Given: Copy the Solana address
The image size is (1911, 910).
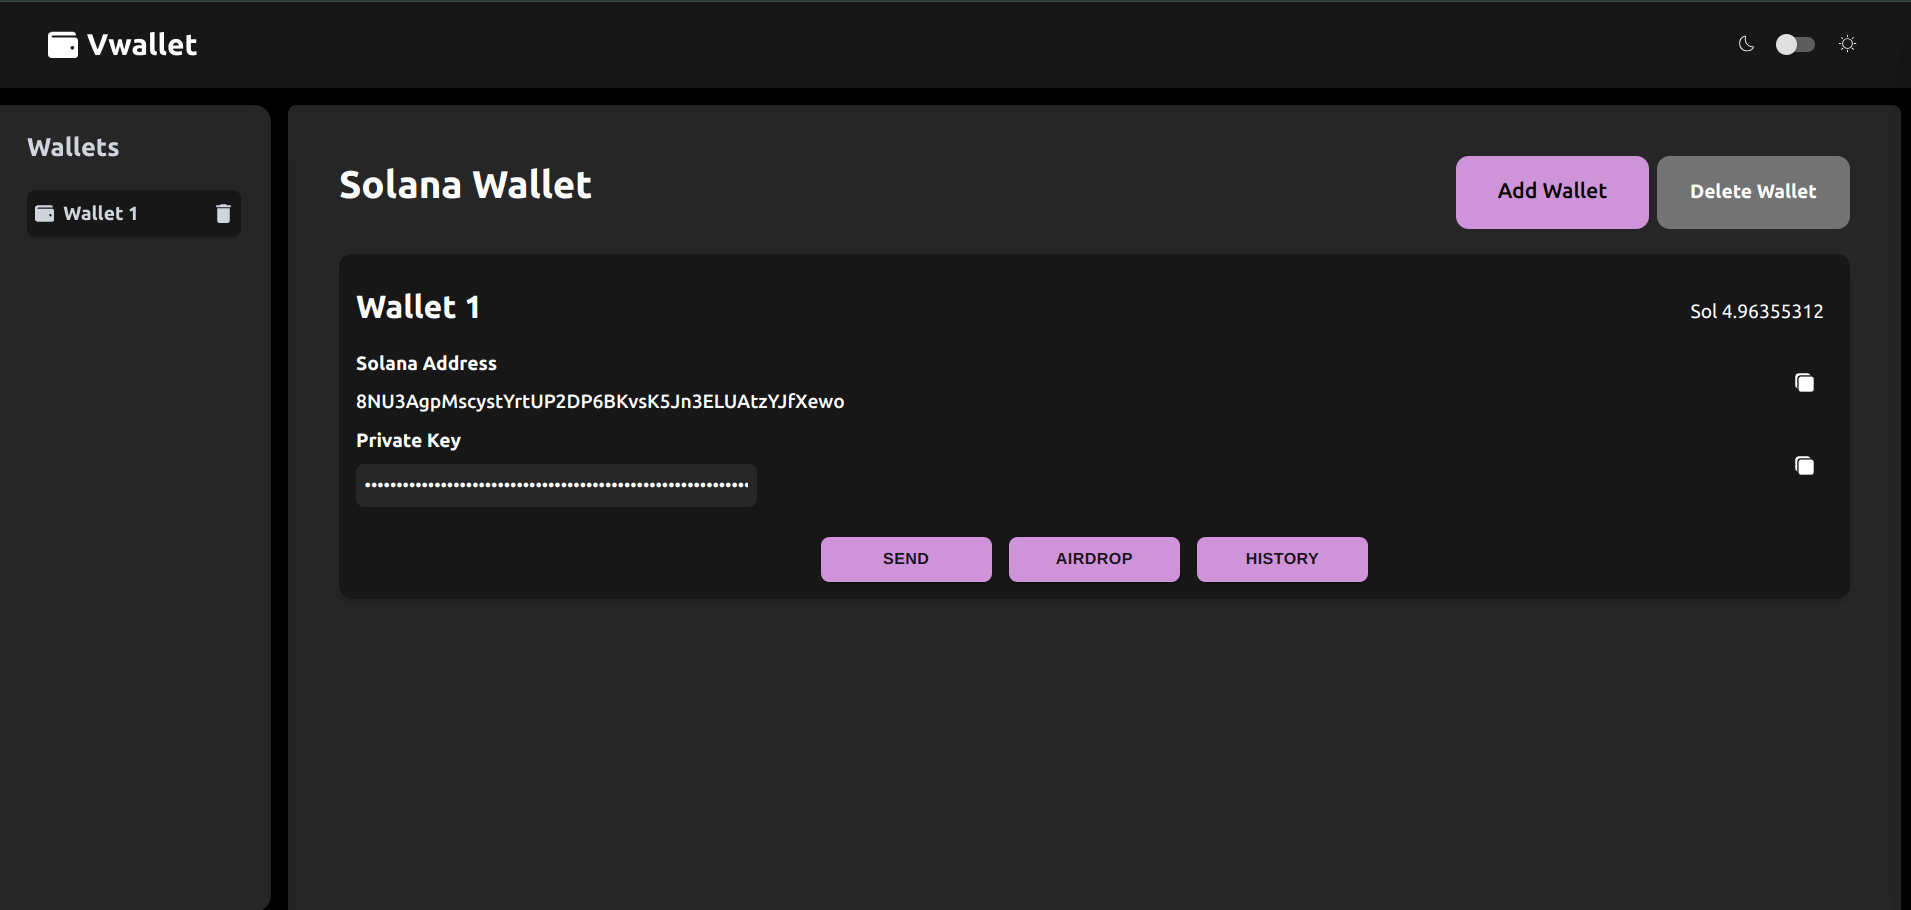Looking at the screenshot, I should point(1804,383).
